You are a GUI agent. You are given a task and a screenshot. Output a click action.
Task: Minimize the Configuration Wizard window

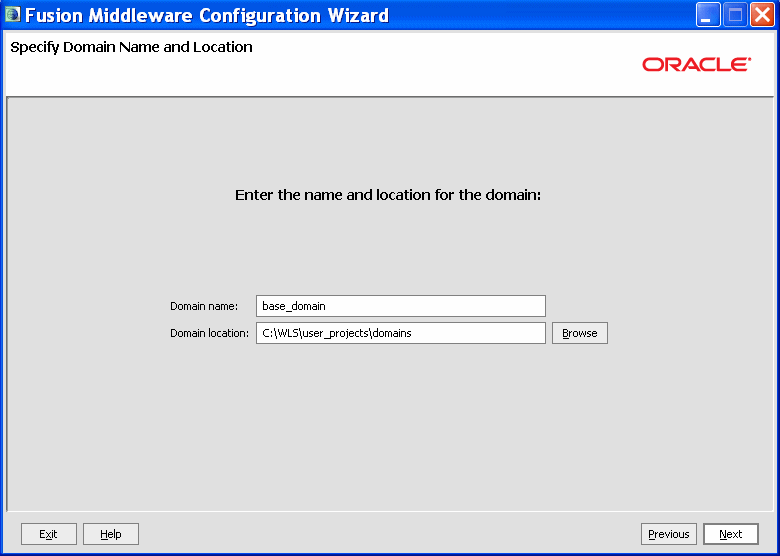pos(708,15)
